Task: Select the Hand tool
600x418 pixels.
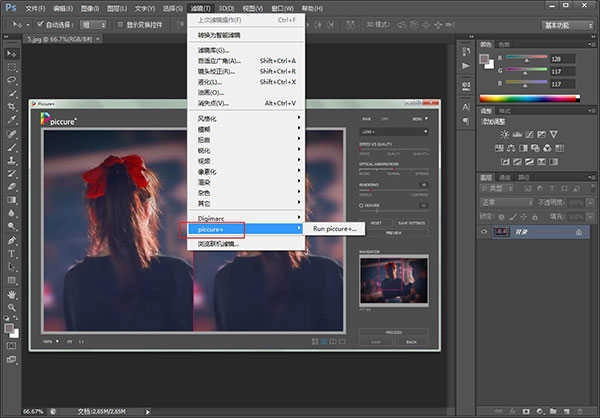Action: pos(12,295)
